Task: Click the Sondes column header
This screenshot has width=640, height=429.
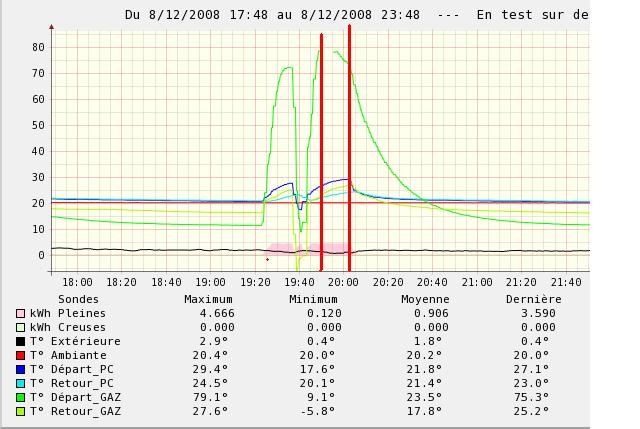Action: [x=78, y=299]
